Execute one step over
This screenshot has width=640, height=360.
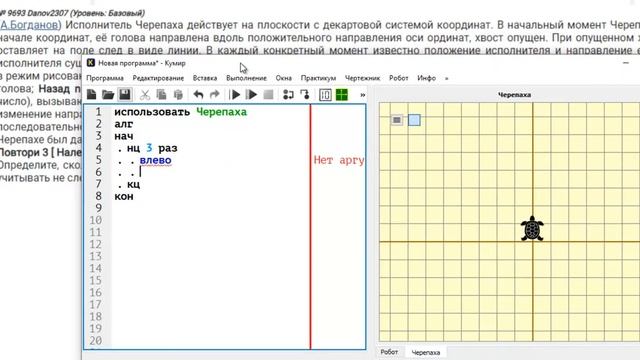[x=288, y=95]
